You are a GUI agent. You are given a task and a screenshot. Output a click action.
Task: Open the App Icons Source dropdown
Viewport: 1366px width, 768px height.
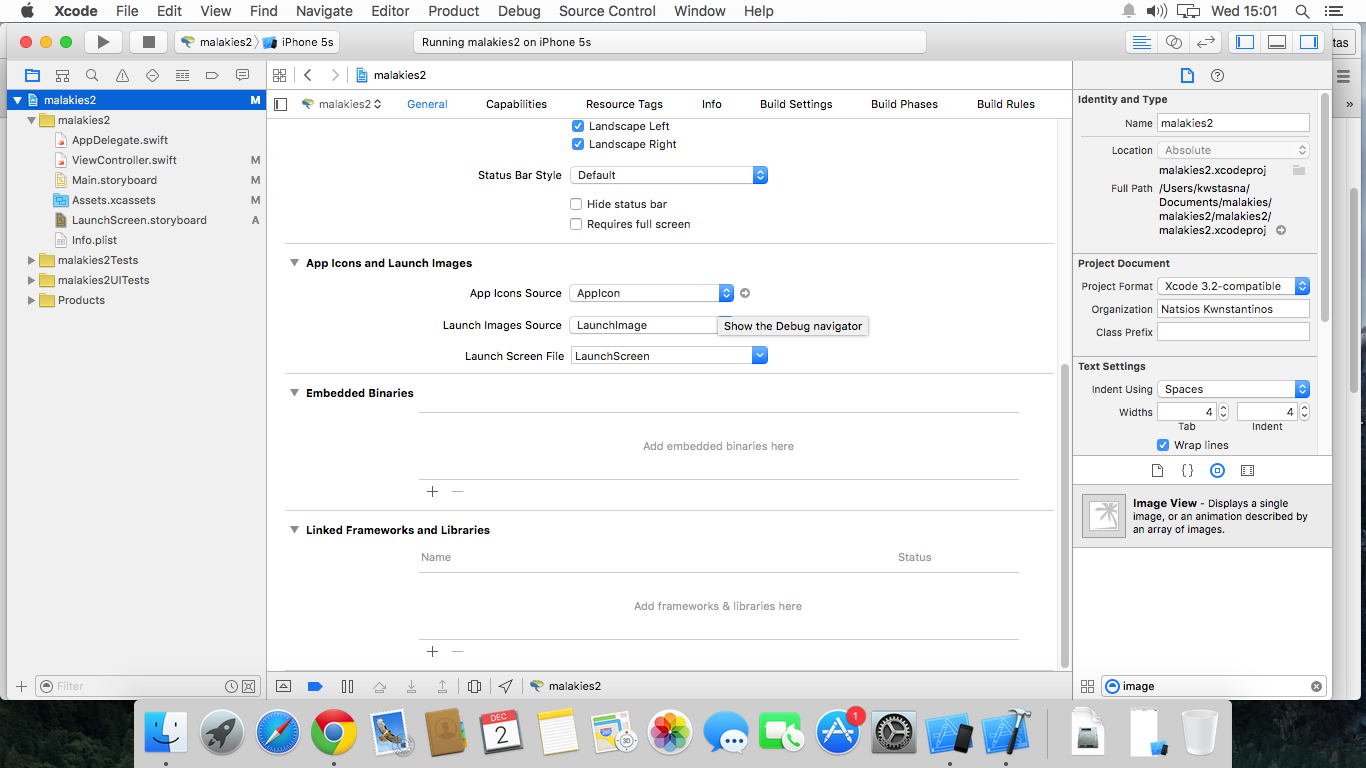[652, 293]
